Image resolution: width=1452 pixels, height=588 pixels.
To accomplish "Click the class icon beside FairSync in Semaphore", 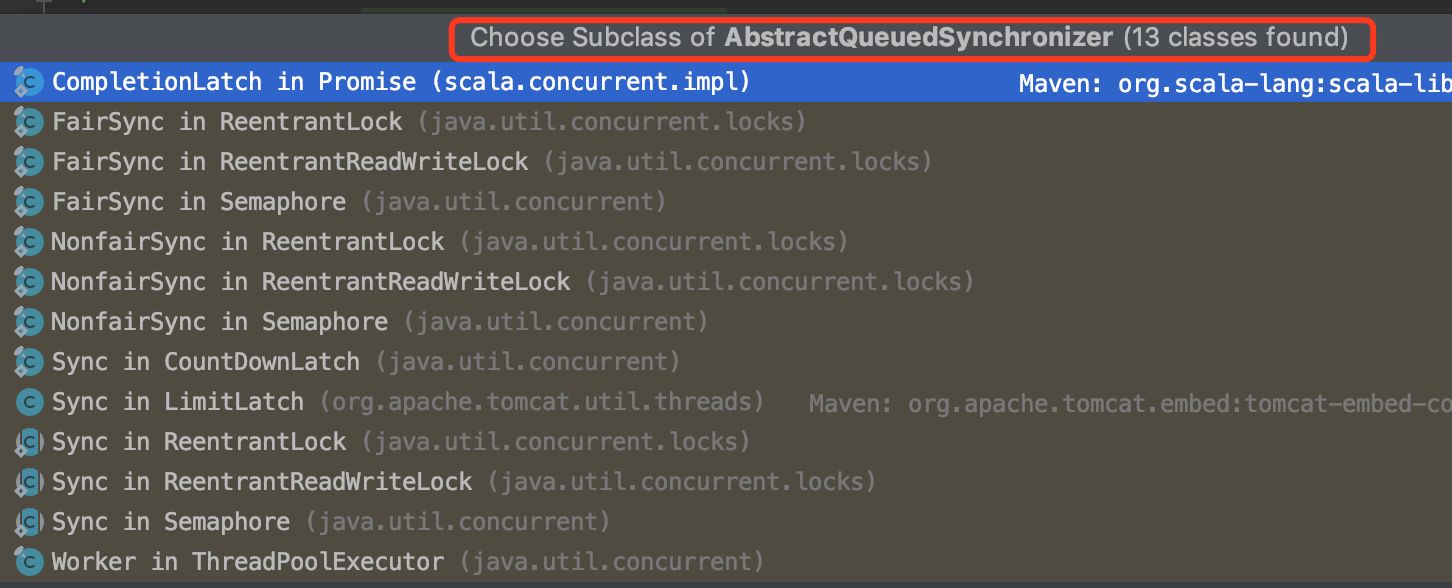I will point(27,201).
